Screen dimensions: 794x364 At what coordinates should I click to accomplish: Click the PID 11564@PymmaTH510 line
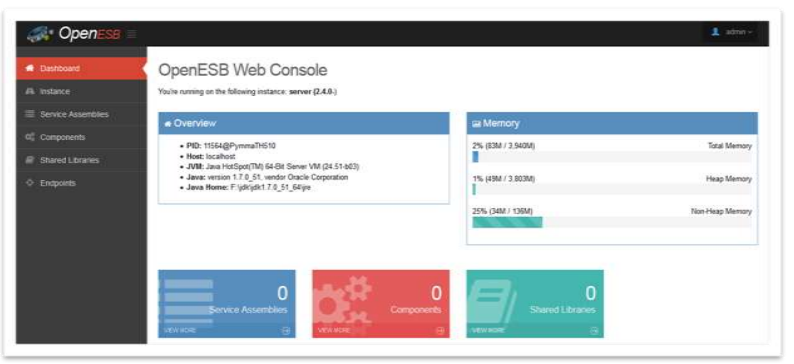(x=231, y=146)
